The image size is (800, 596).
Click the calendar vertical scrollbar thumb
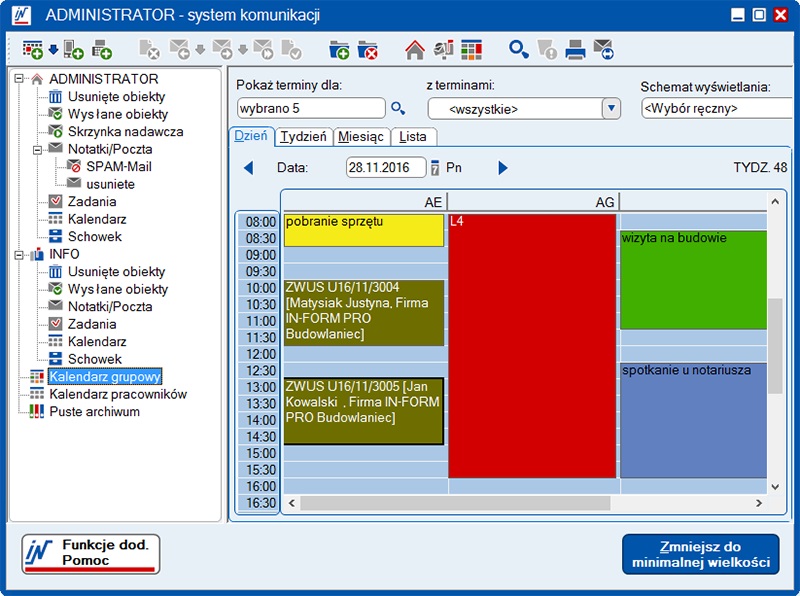click(x=775, y=346)
